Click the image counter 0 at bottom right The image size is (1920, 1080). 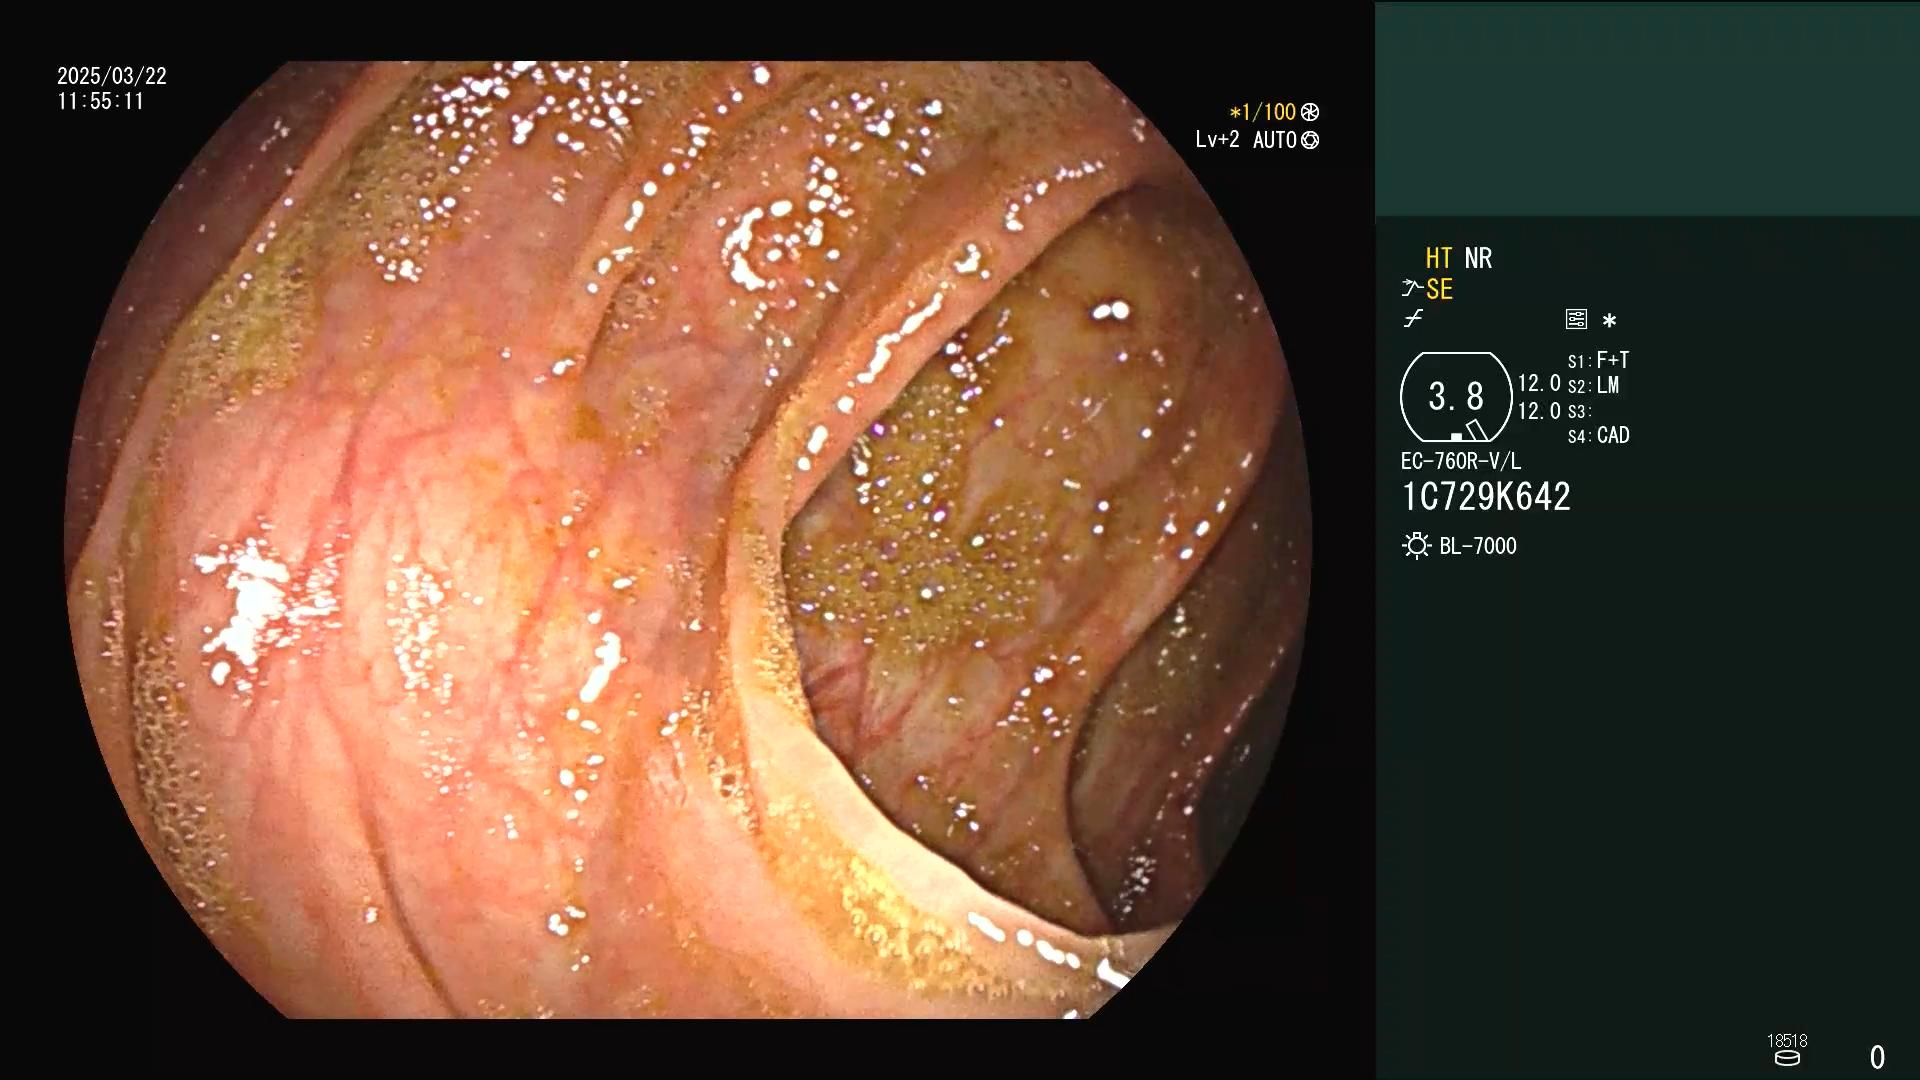pyautogui.click(x=1877, y=1057)
